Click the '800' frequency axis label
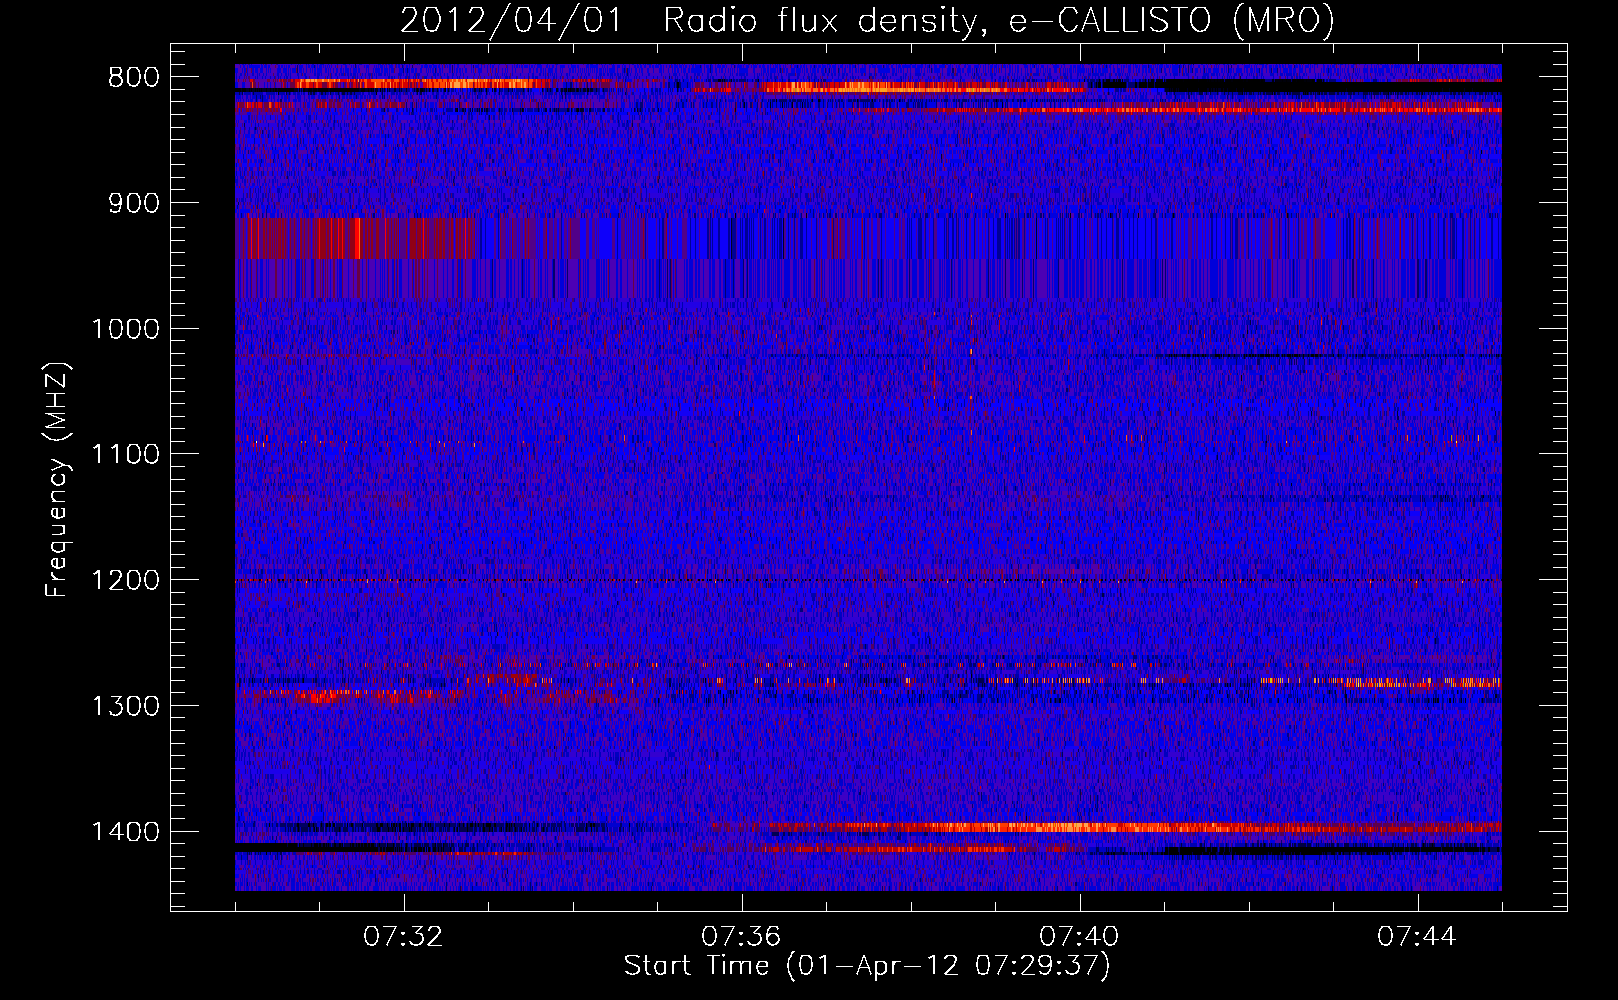The height and width of the screenshot is (1000, 1618). coord(133,78)
